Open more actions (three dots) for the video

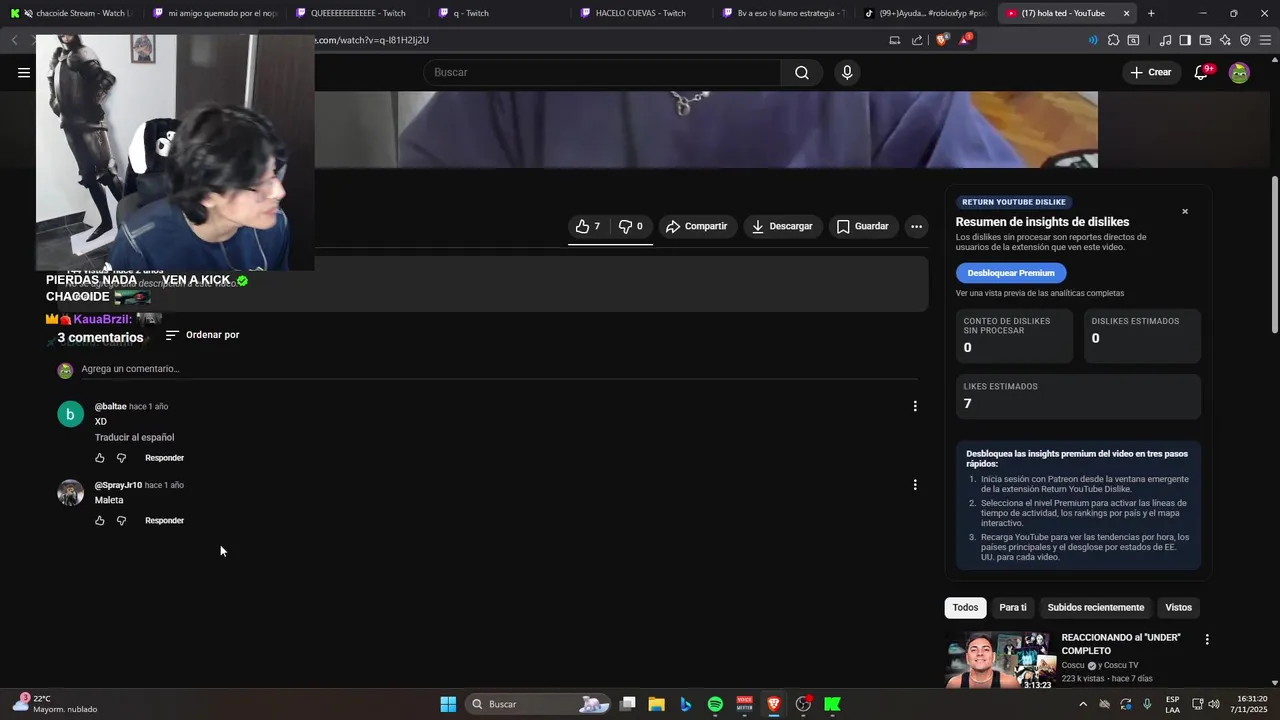(x=916, y=226)
